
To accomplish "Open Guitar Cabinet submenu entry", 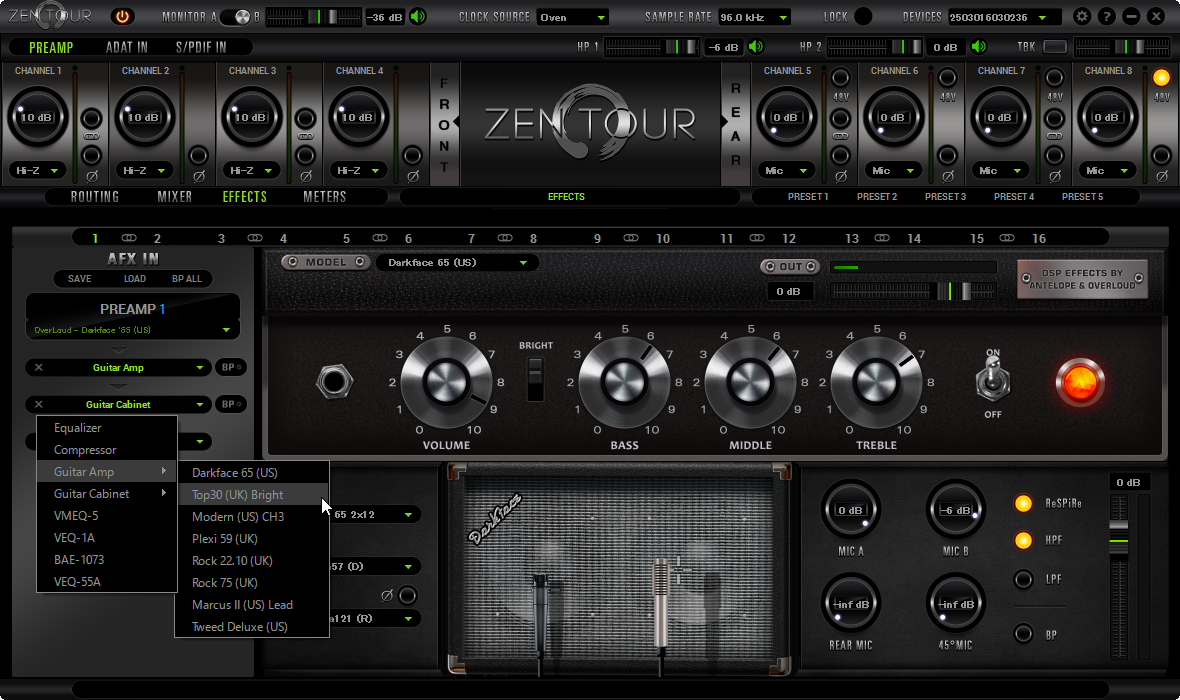I will pyautogui.click(x=107, y=494).
